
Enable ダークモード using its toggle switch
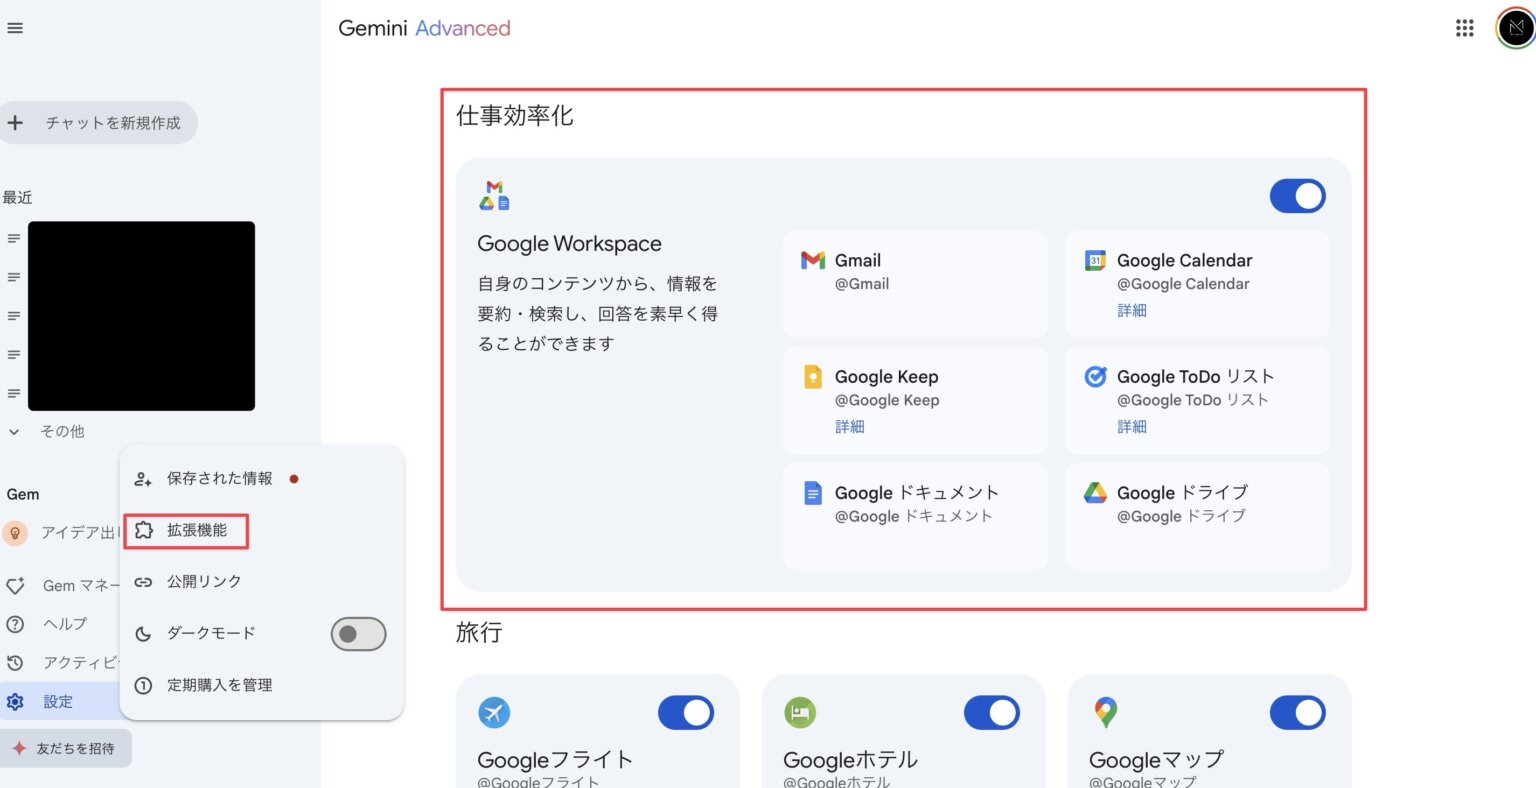358,633
